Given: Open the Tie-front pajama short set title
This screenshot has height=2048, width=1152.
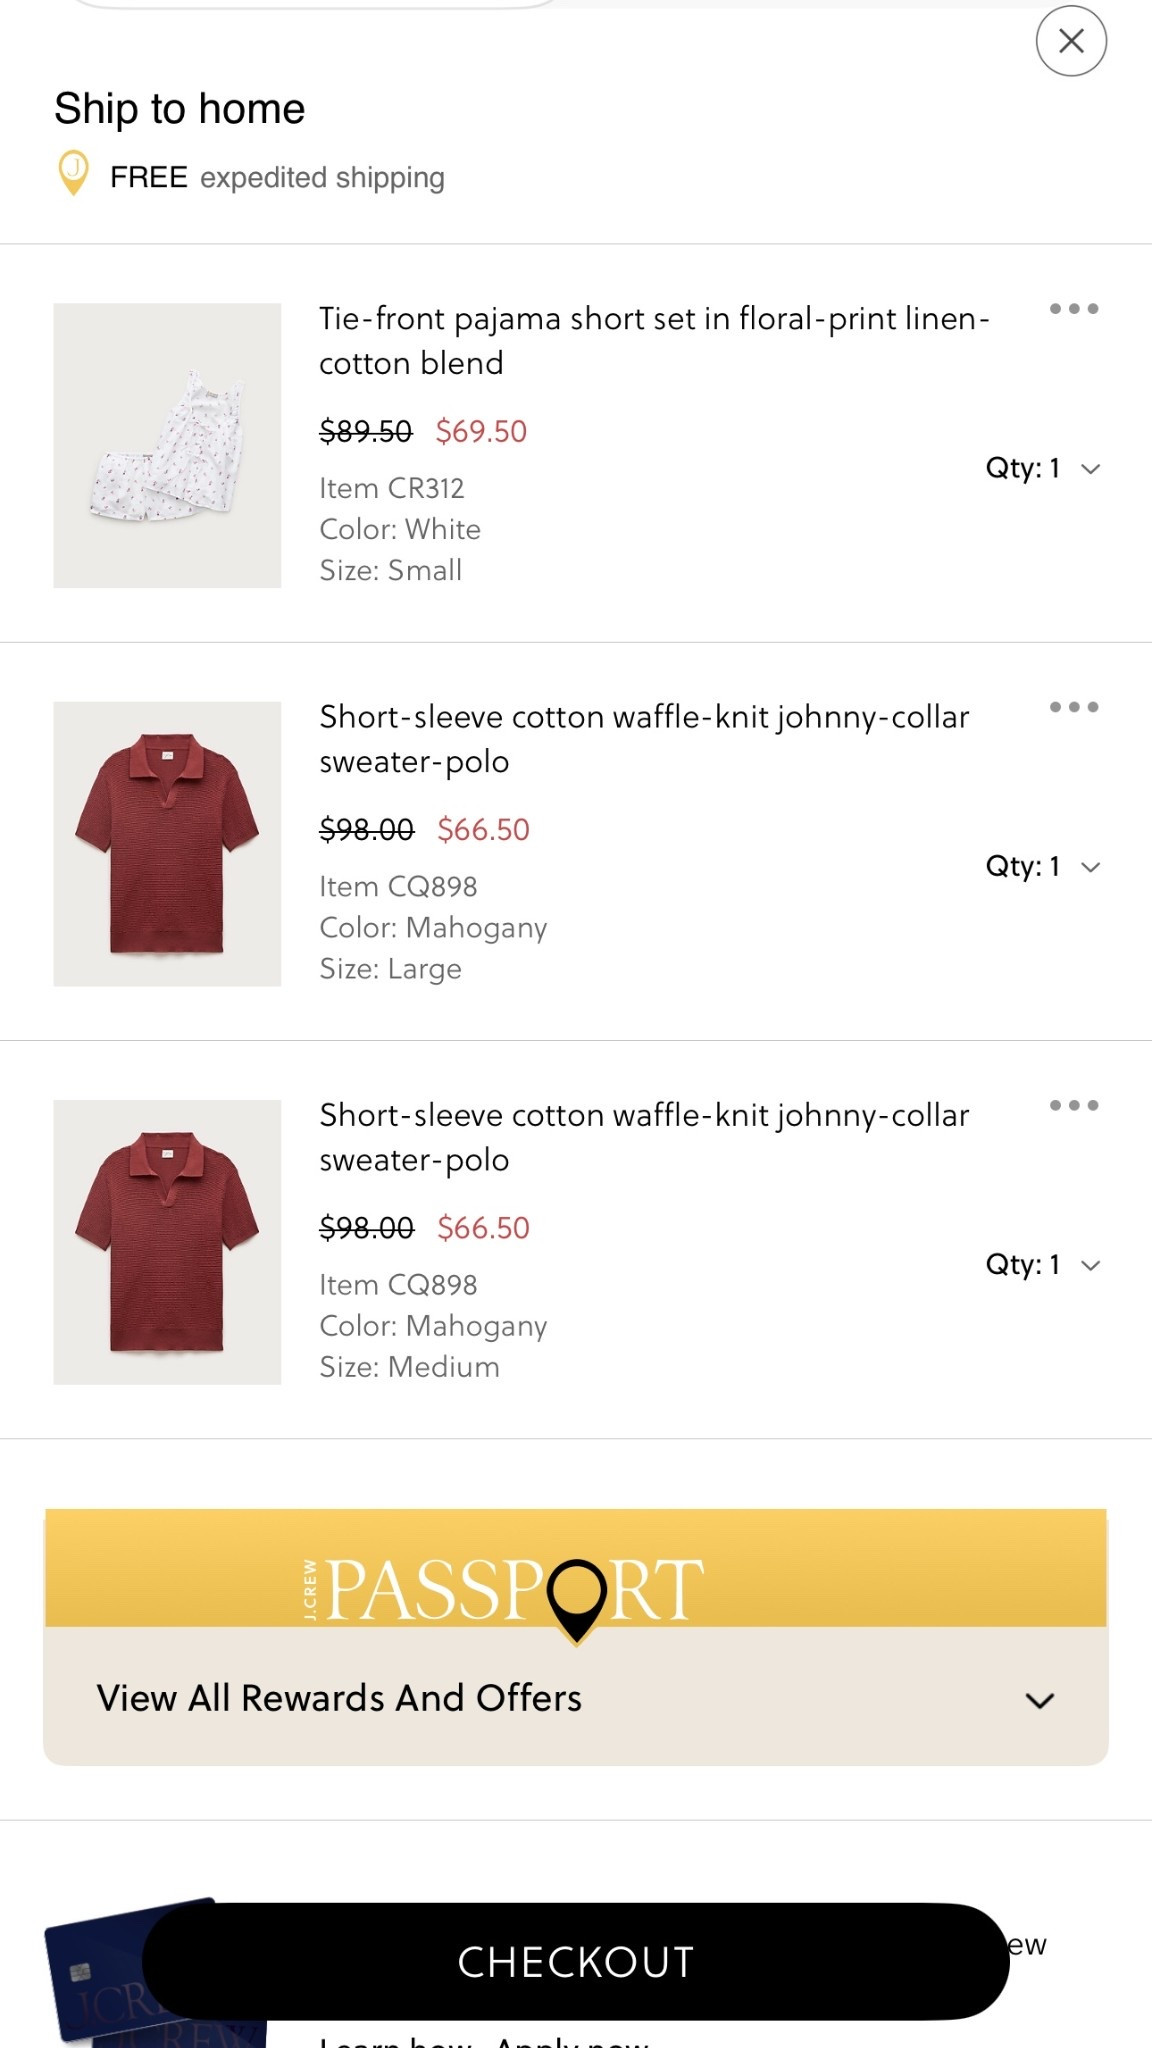Looking at the screenshot, I should tap(654, 340).
